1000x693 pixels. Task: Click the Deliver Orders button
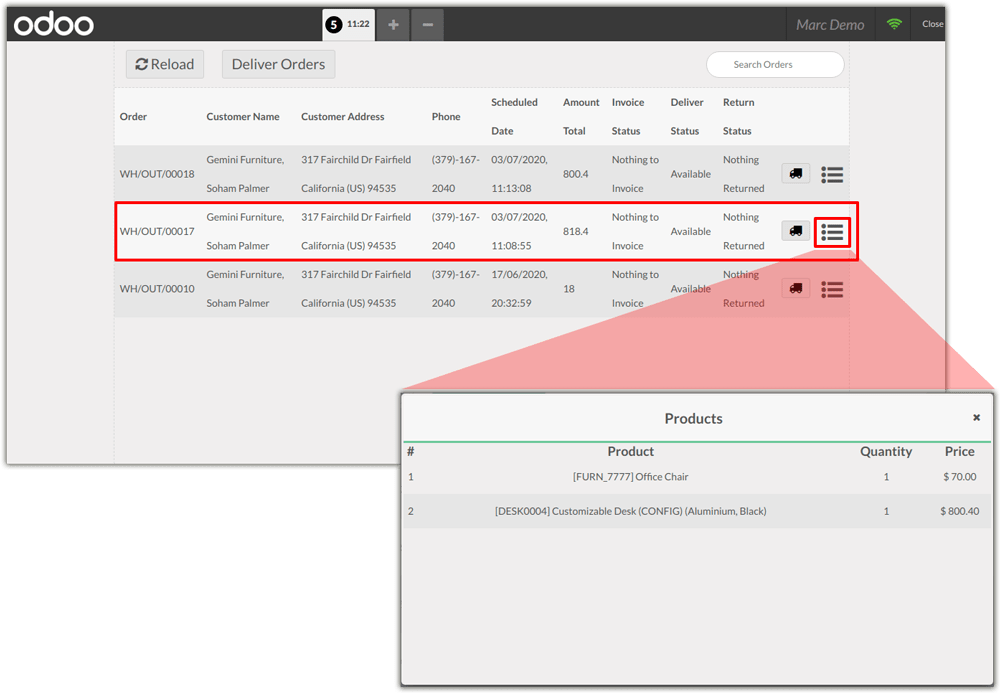click(278, 64)
